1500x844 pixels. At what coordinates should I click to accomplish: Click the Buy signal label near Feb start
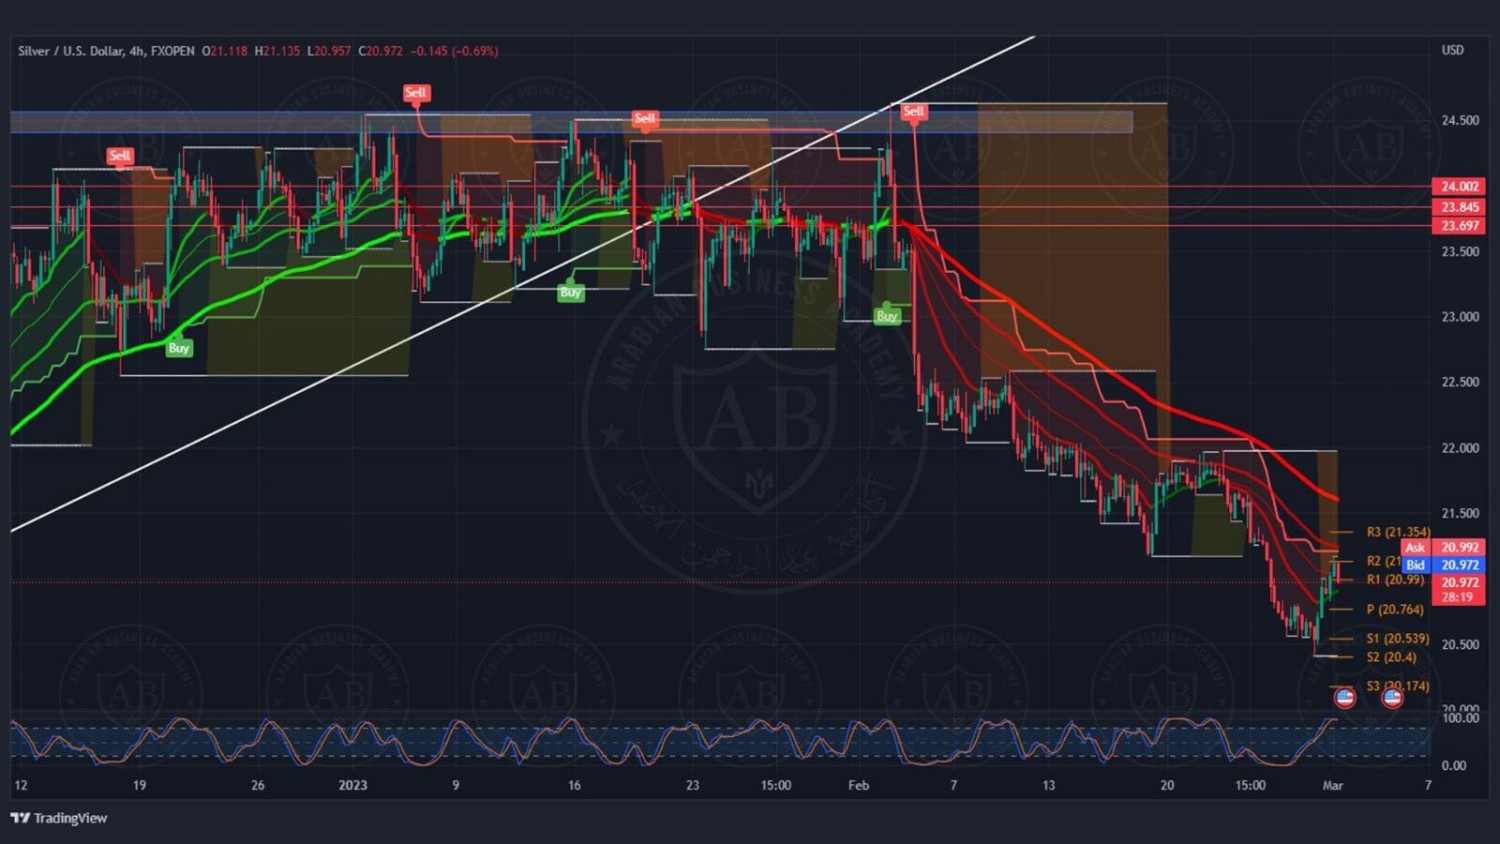pyautogui.click(x=887, y=316)
